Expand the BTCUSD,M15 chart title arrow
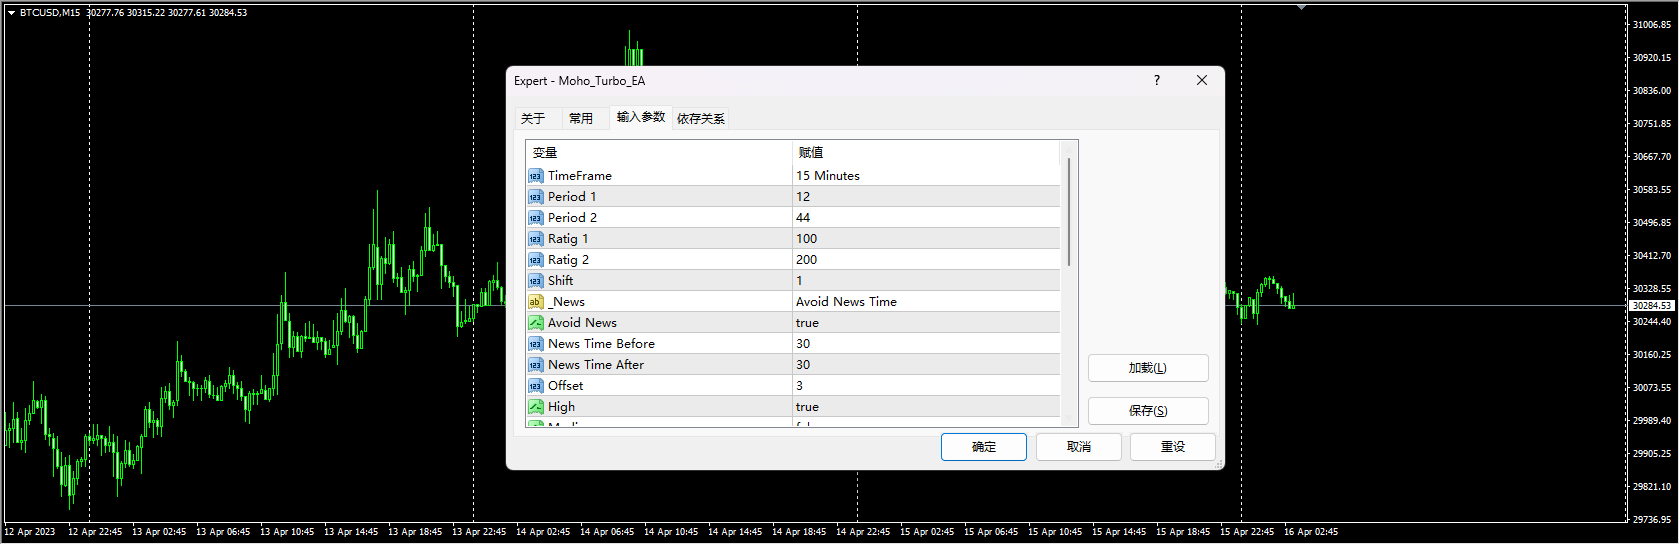1680x545 pixels. click(11, 13)
